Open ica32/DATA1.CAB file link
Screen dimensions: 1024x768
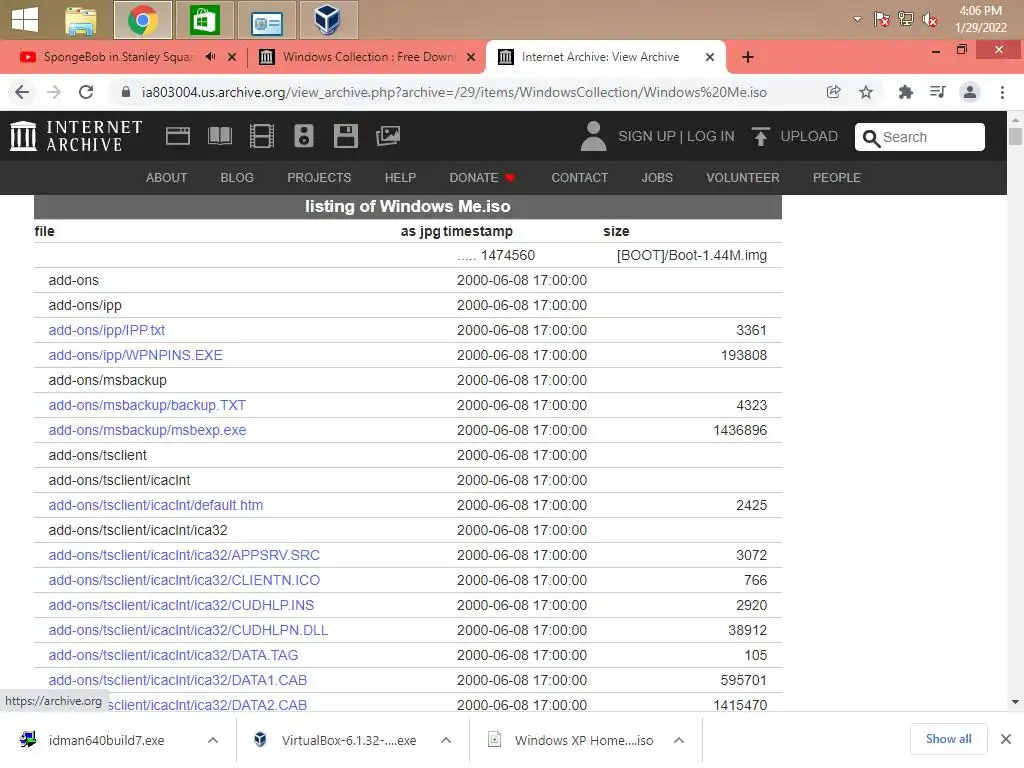178,680
